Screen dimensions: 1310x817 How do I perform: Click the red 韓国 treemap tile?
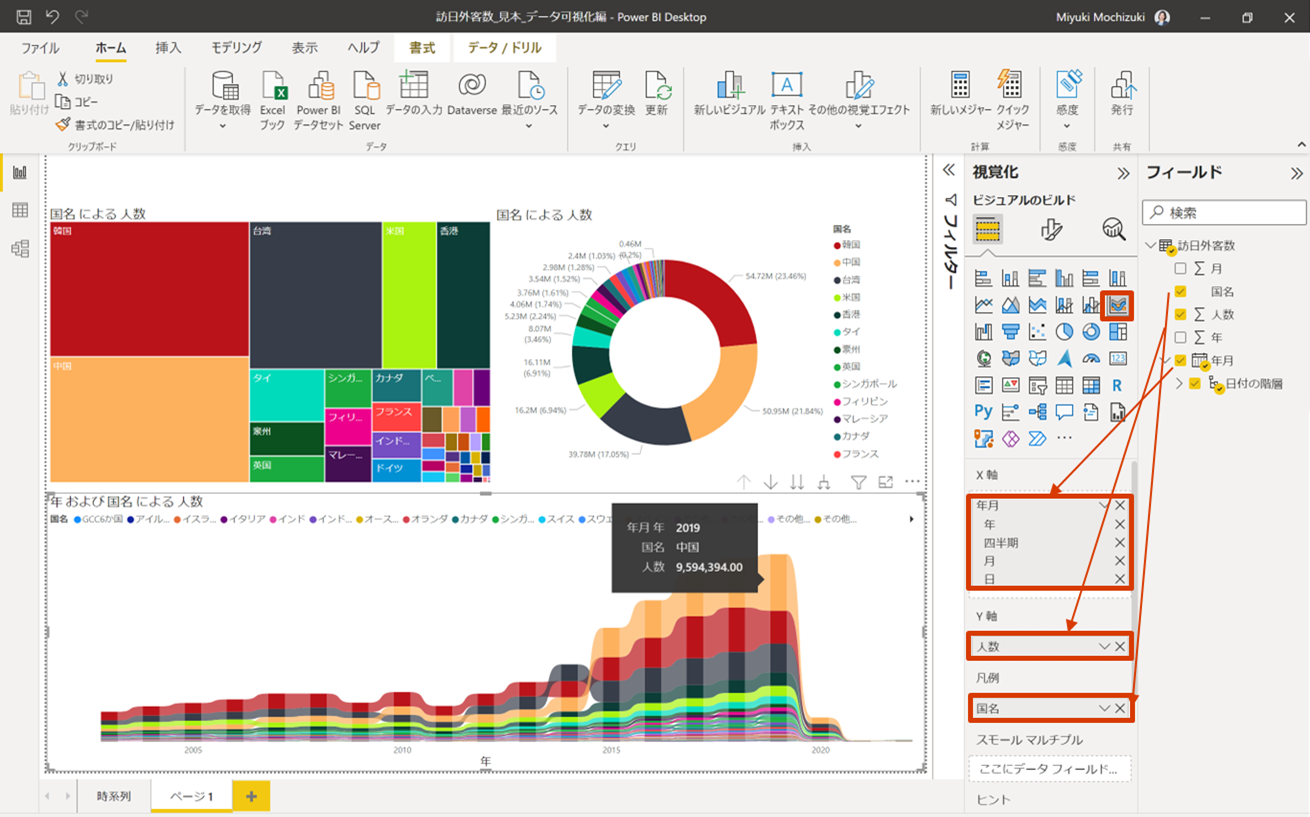[149, 289]
